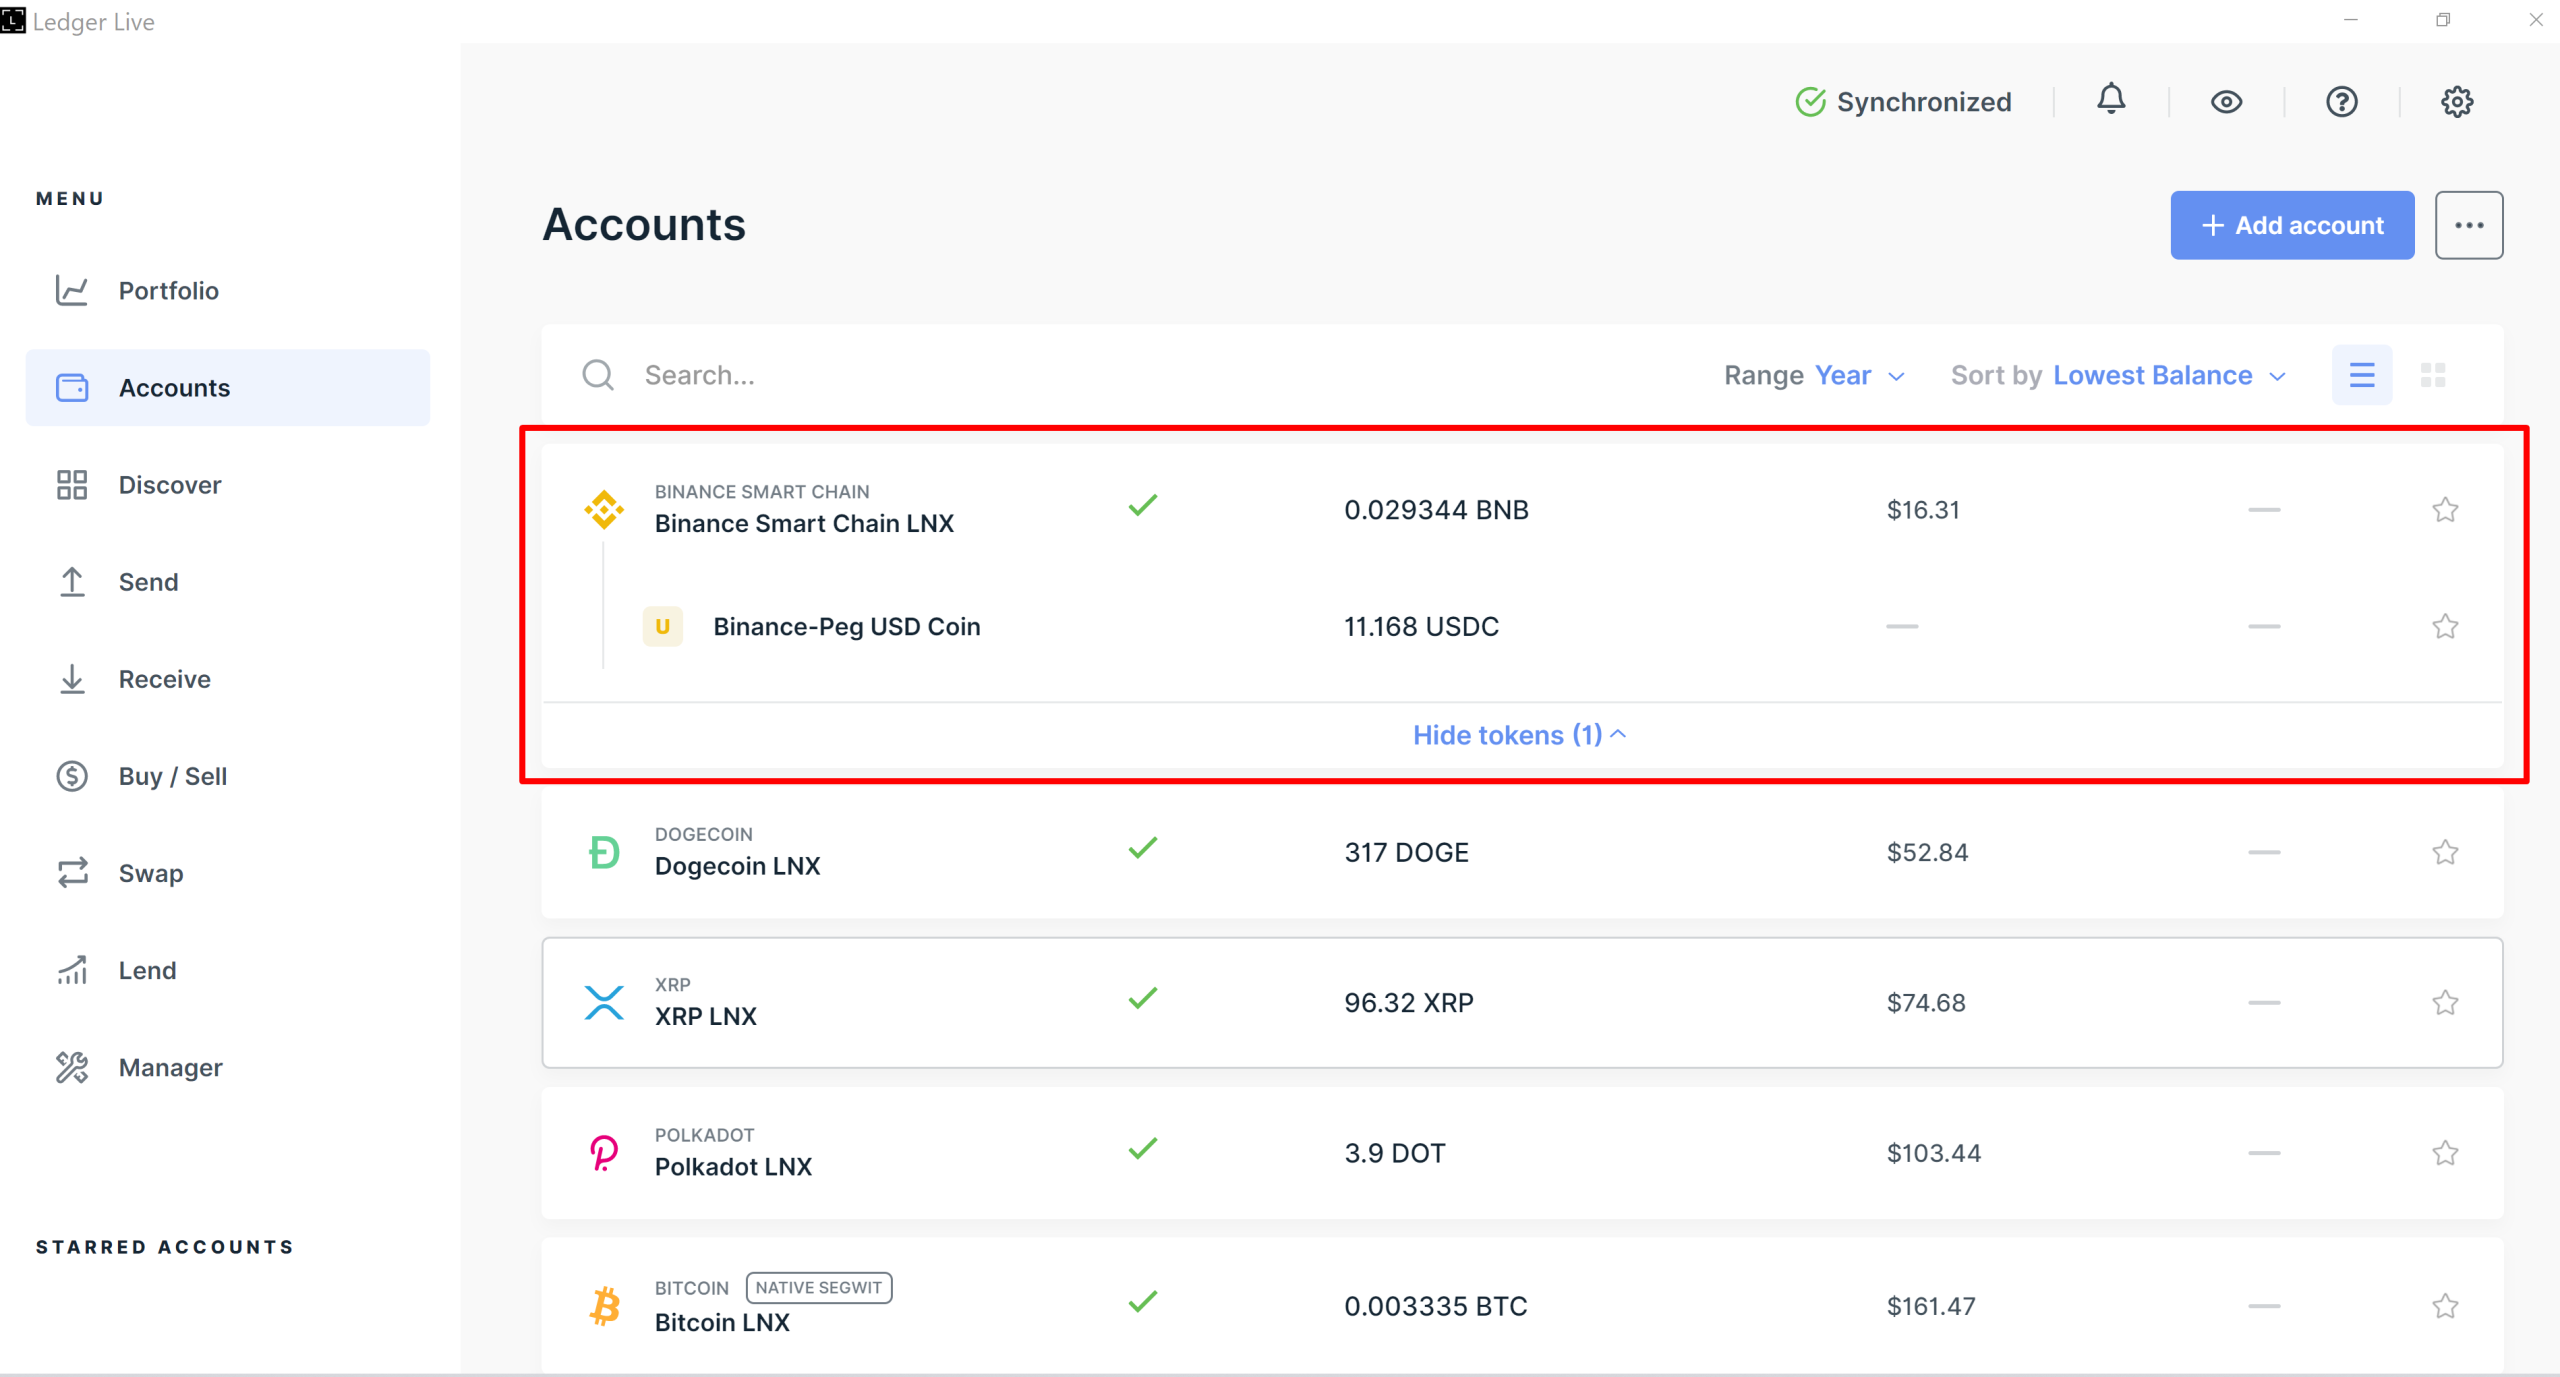Open the Range Year dropdown
The image size is (2560, 1377).
click(x=1814, y=376)
